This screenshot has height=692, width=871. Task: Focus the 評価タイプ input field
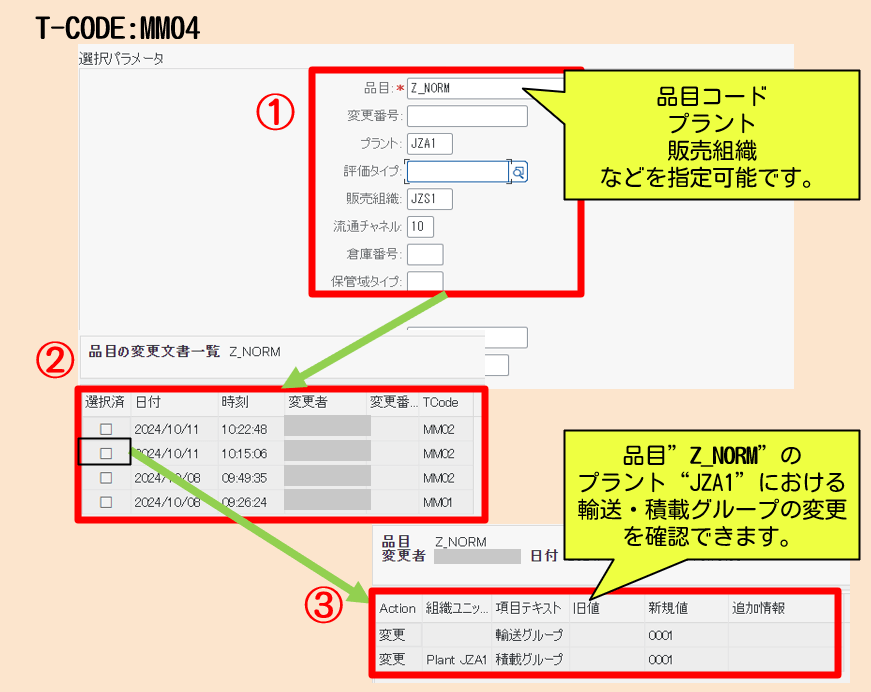458,172
